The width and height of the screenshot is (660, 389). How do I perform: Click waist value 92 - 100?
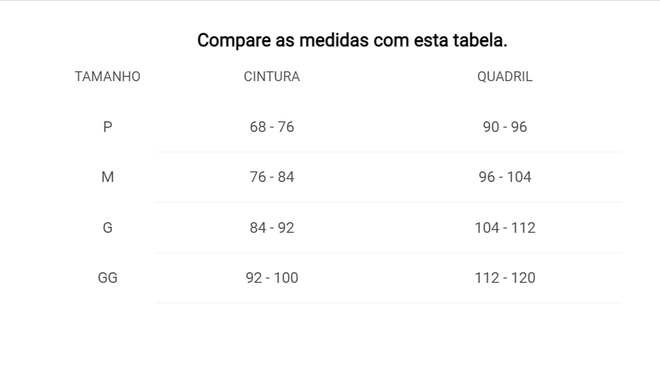coord(271,278)
